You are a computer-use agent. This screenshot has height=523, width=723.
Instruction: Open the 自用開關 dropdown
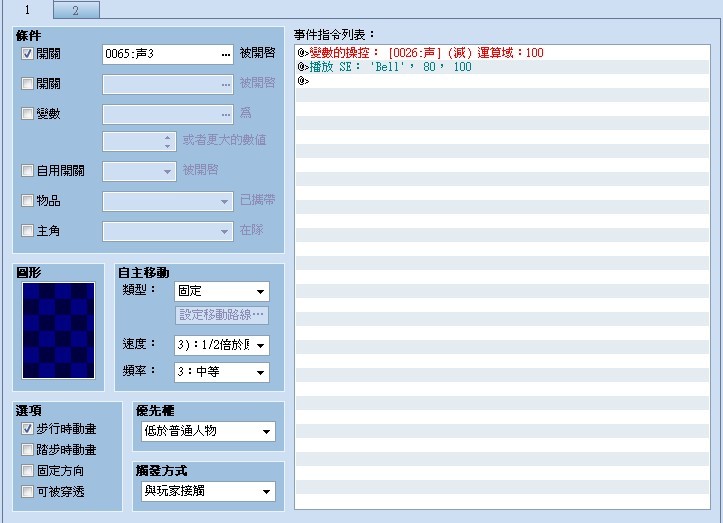(139, 172)
